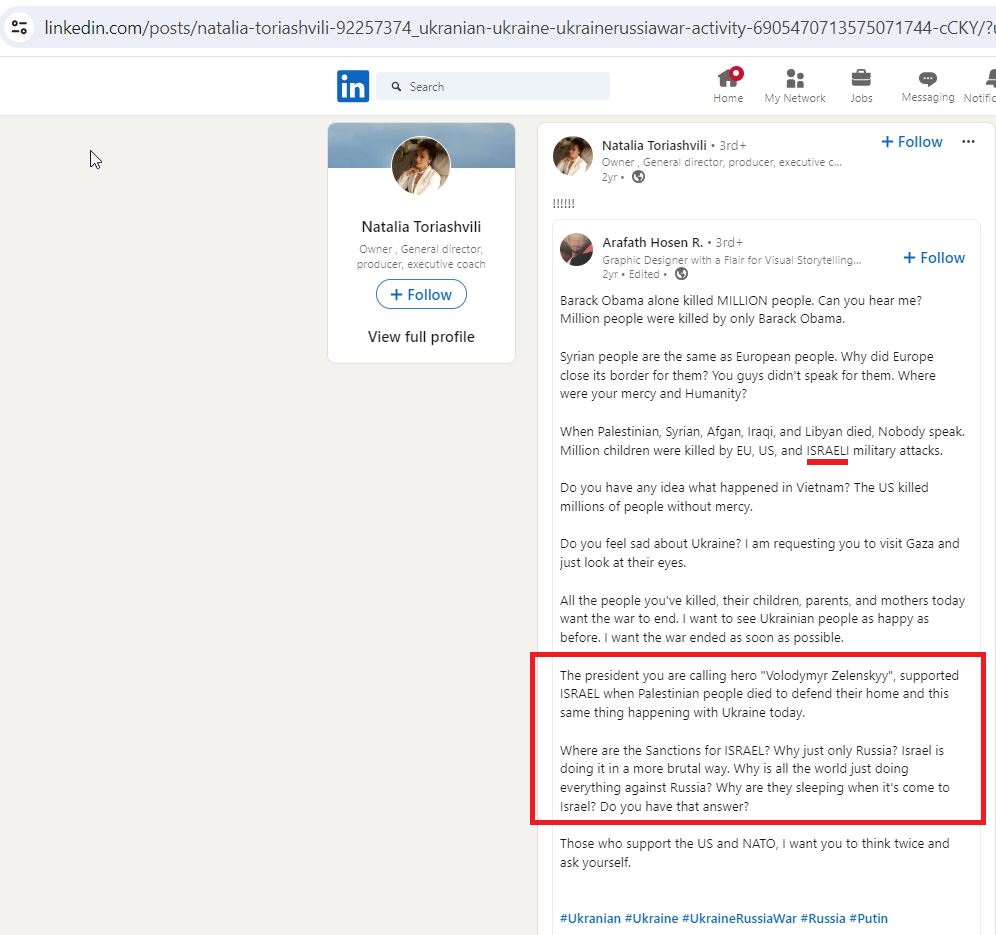Click Natalia's profile photo in the sidebar card
The width and height of the screenshot is (996, 935).
point(421,164)
